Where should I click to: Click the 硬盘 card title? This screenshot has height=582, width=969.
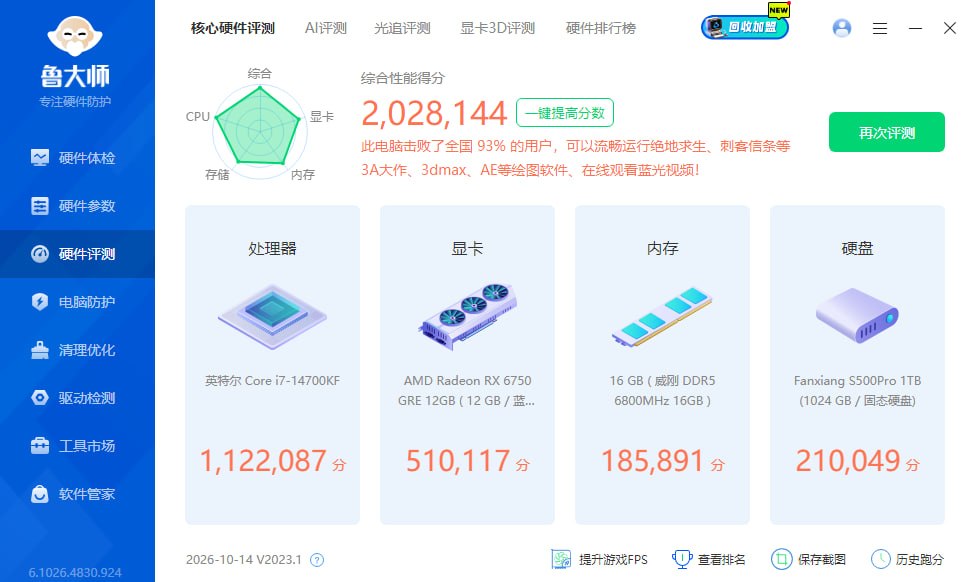pos(857,249)
